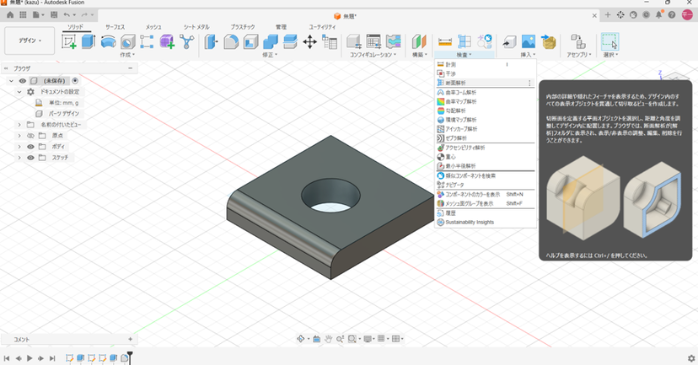Viewport: 698px width, 365px height.
Task: Open the 修正 dropdown menu
Action: pyautogui.click(x=270, y=55)
